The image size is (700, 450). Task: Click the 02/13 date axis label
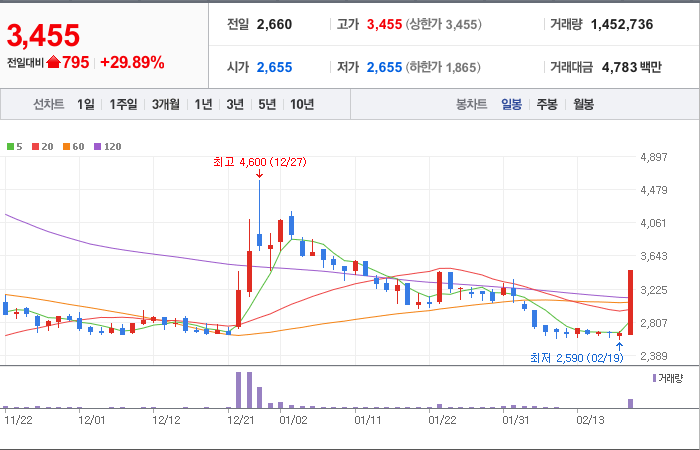pos(590,420)
